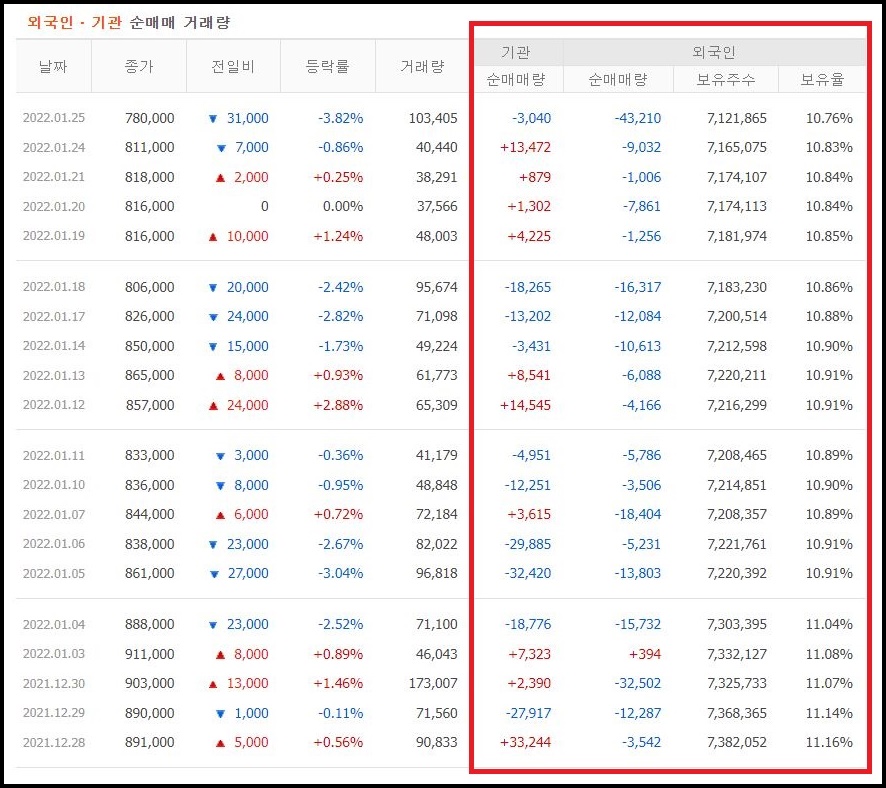
Task: Select date cell 2022.01.21
Action: [x=54, y=177]
